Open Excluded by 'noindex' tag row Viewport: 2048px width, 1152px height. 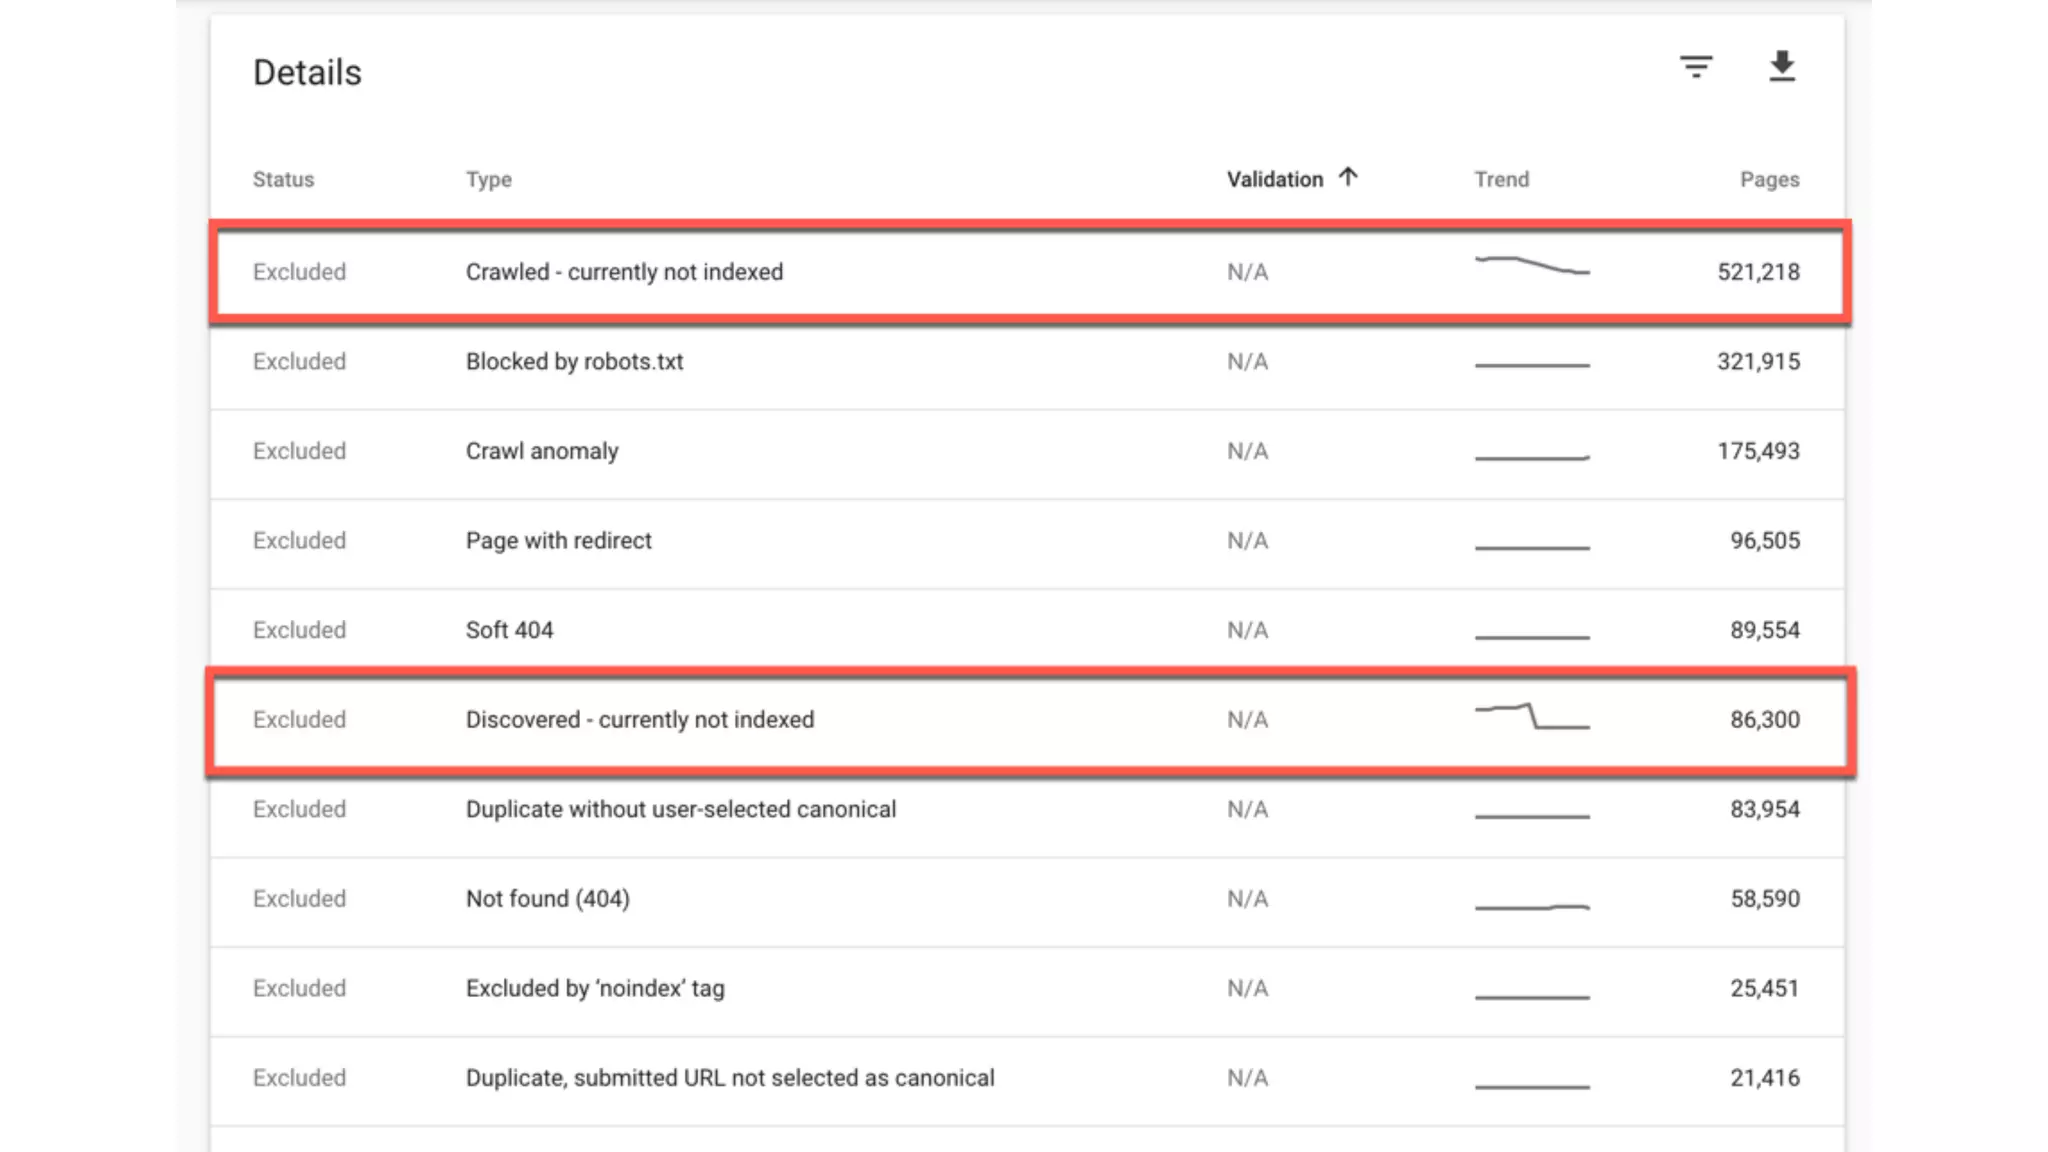[x=595, y=988]
